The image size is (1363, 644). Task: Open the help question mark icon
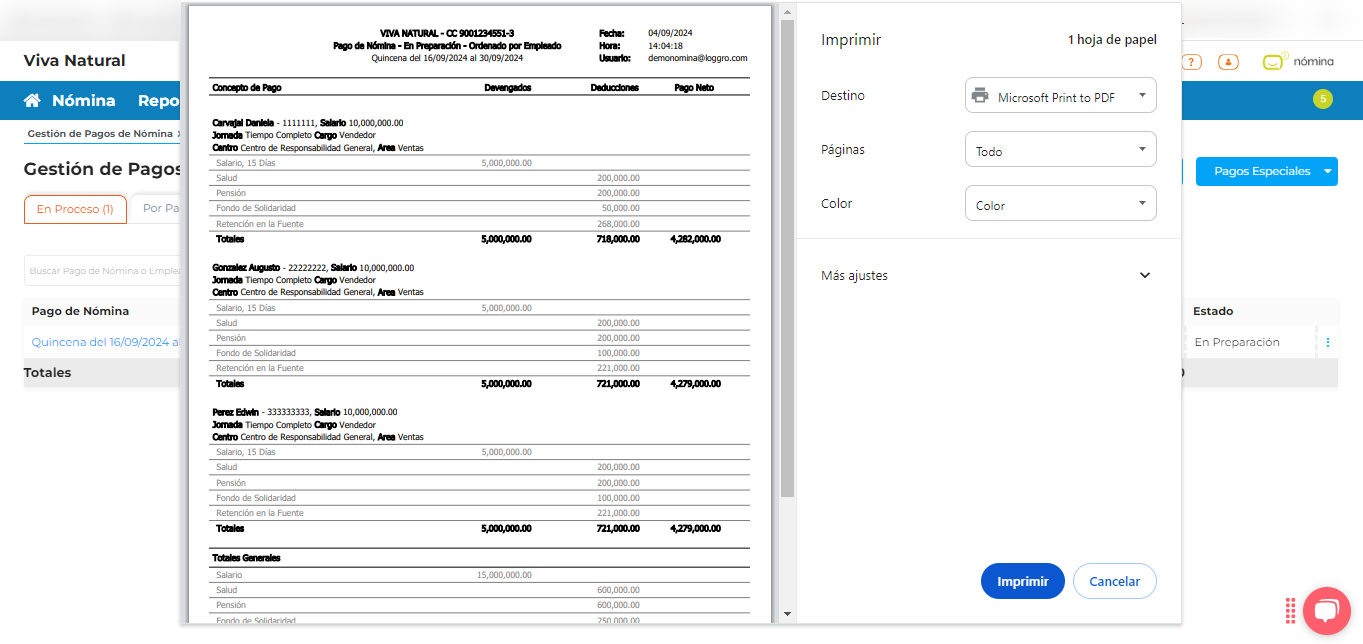(1191, 62)
